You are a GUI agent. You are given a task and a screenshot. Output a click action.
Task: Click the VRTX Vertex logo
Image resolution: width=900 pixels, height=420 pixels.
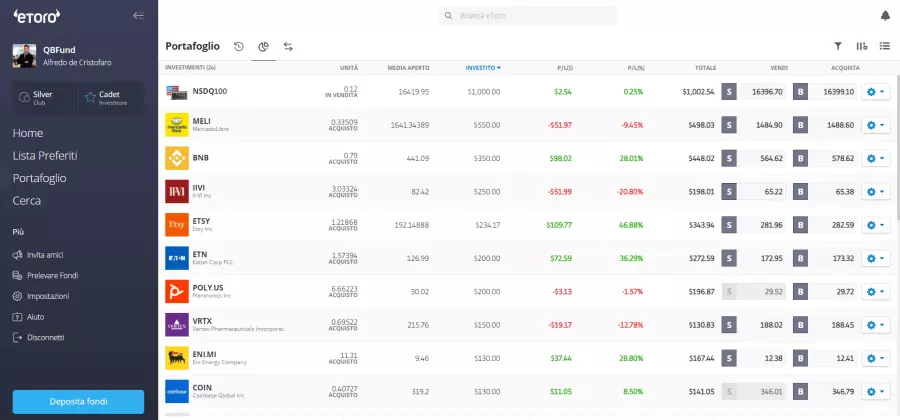tap(177, 325)
